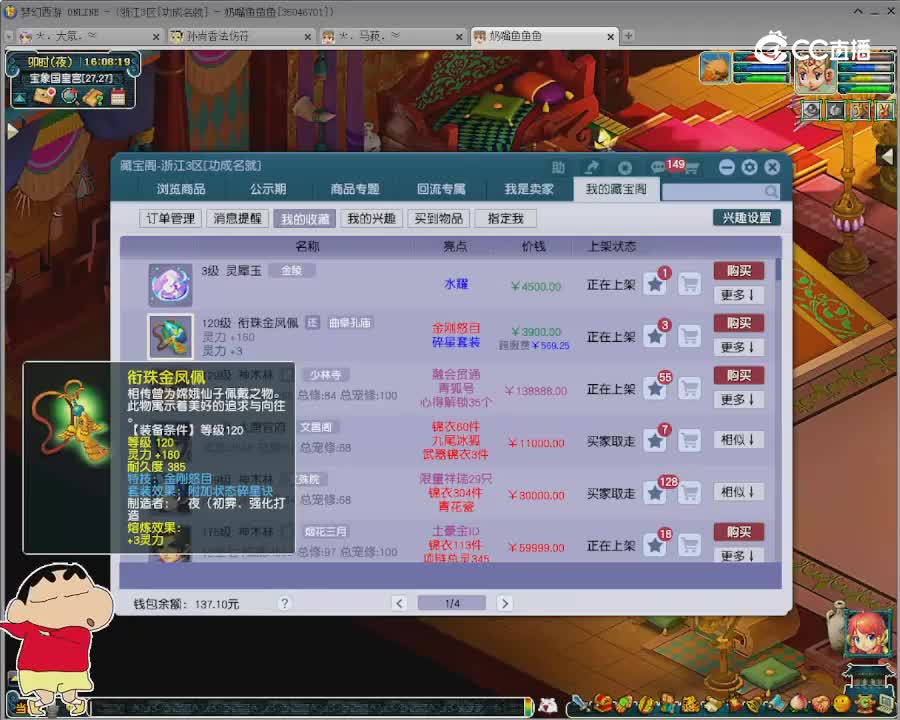
Task: Expand 相似 in the ¥11000.00 row
Action: tap(739, 440)
